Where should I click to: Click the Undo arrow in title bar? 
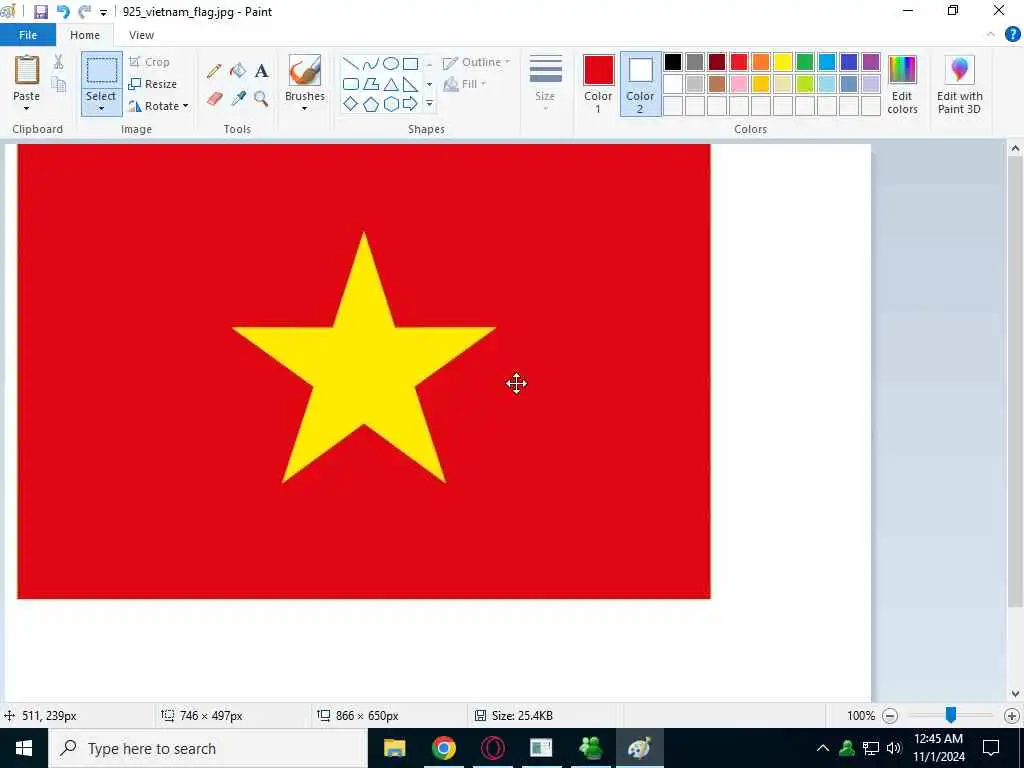tap(63, 12)
